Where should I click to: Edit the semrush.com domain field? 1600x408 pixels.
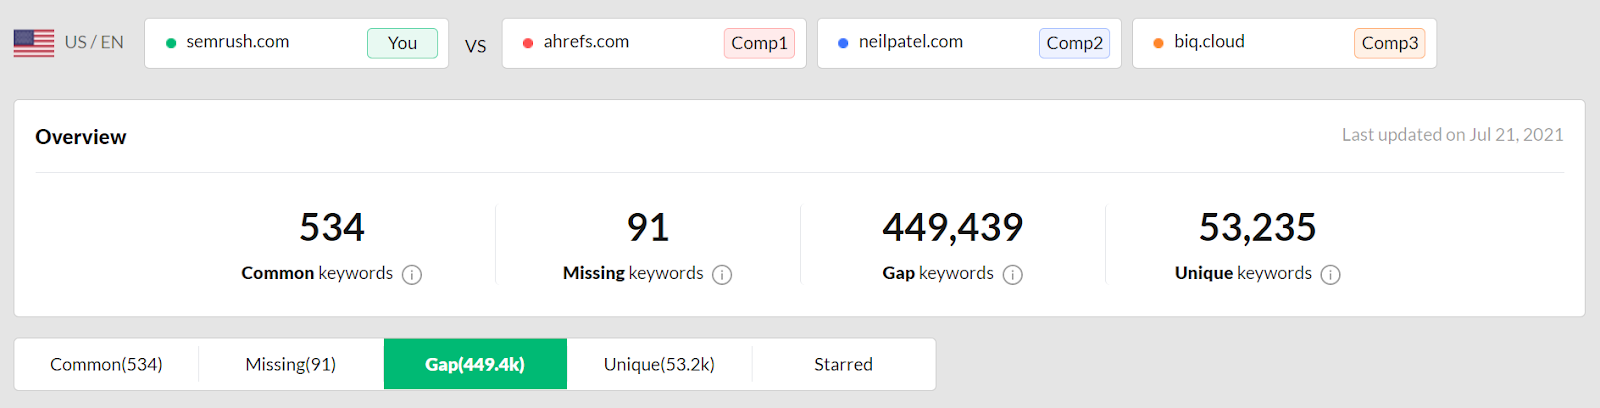point(296,43)
